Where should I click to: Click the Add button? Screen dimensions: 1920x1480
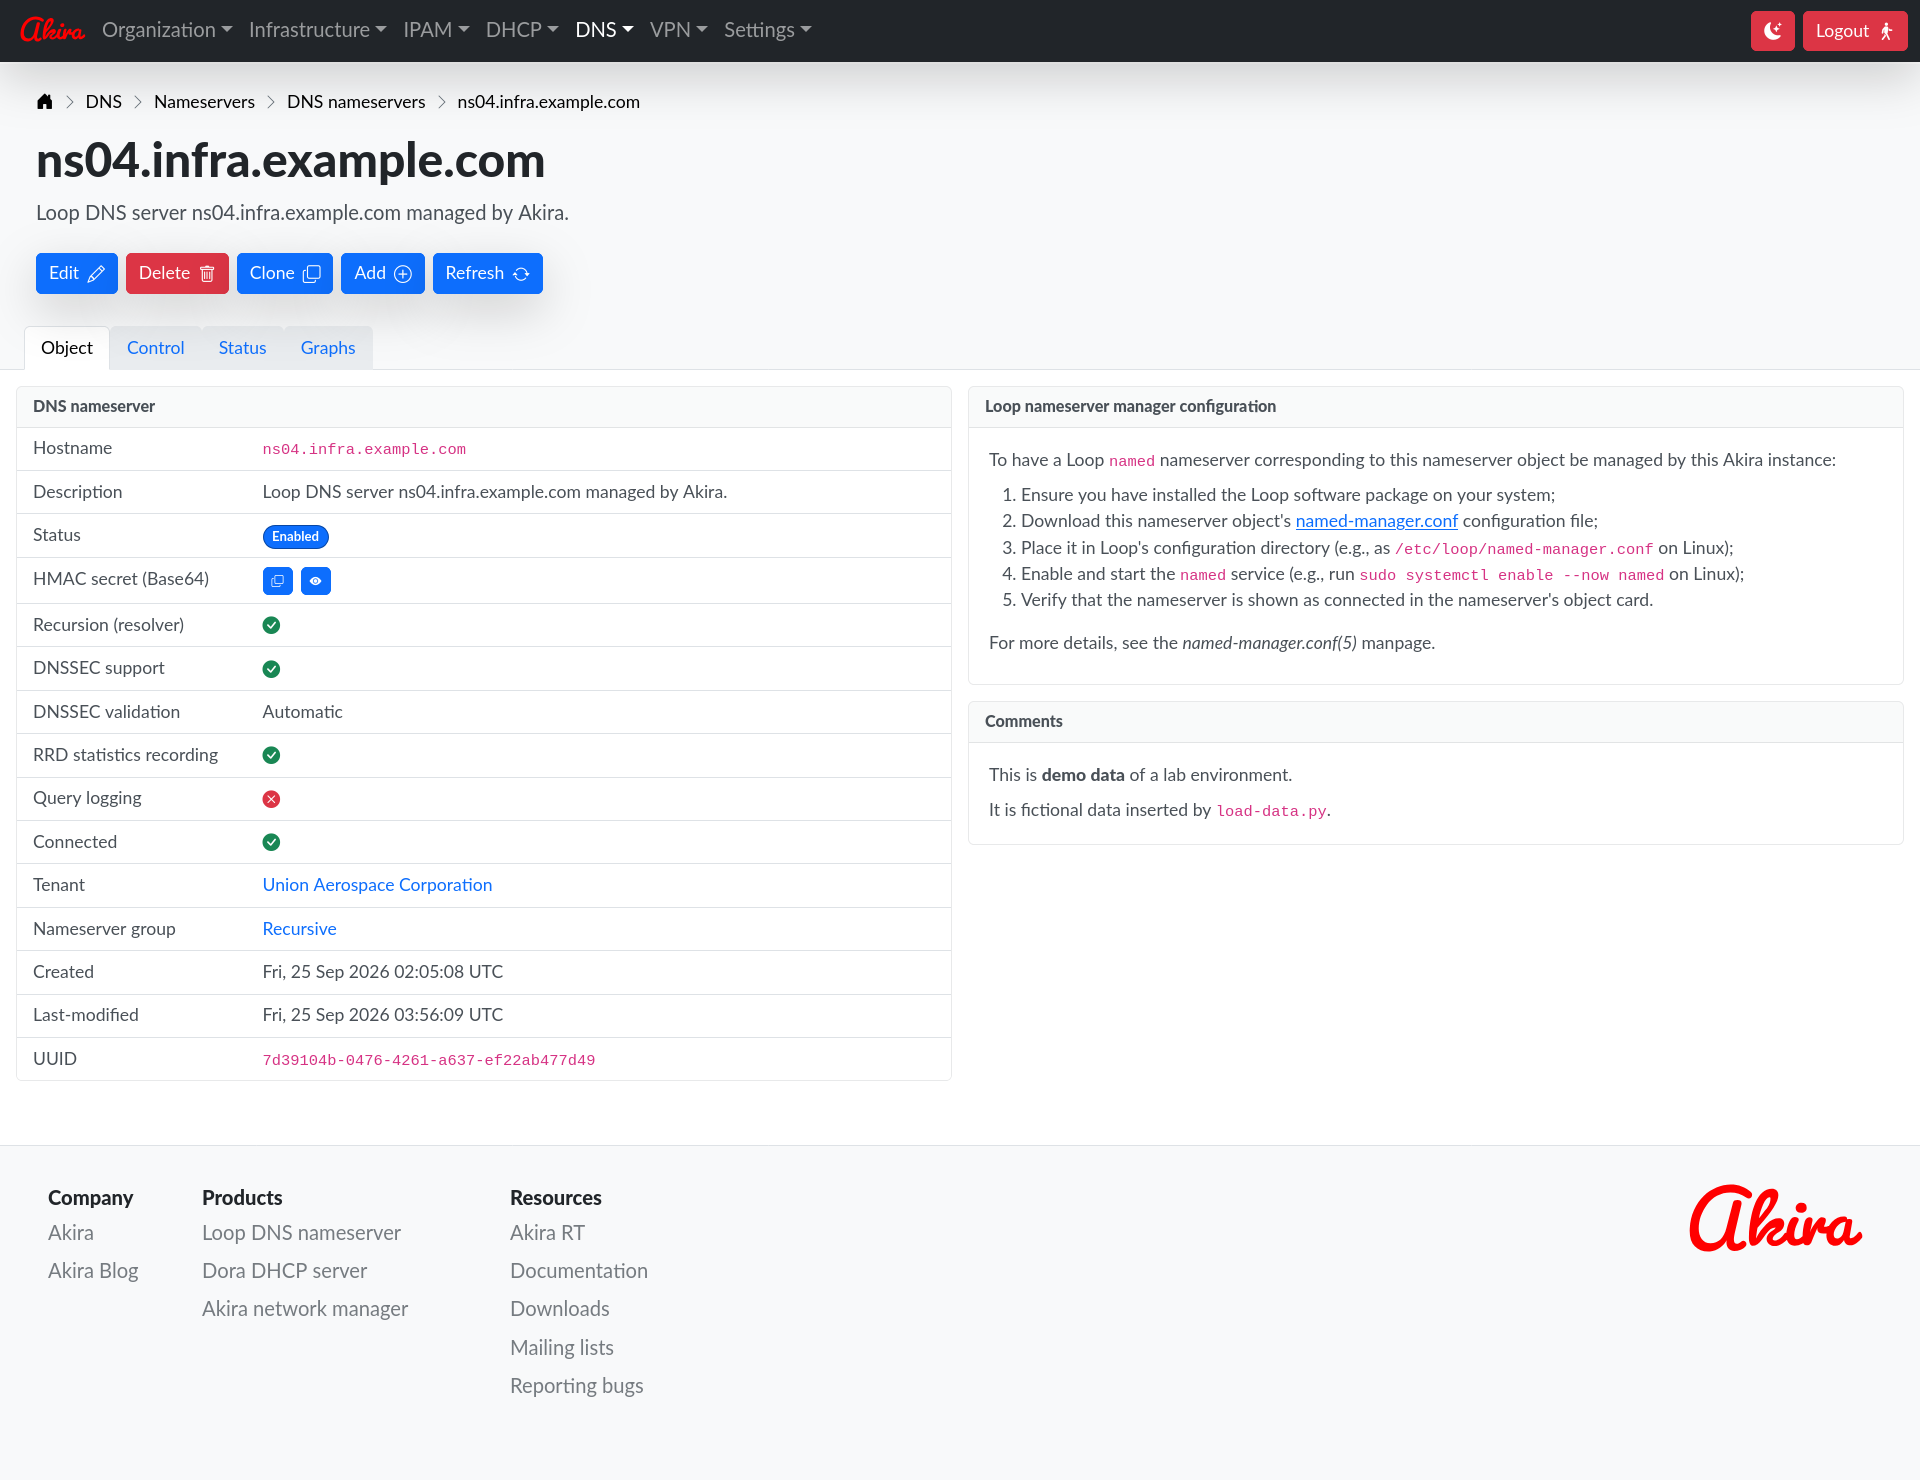pos(383,274)
